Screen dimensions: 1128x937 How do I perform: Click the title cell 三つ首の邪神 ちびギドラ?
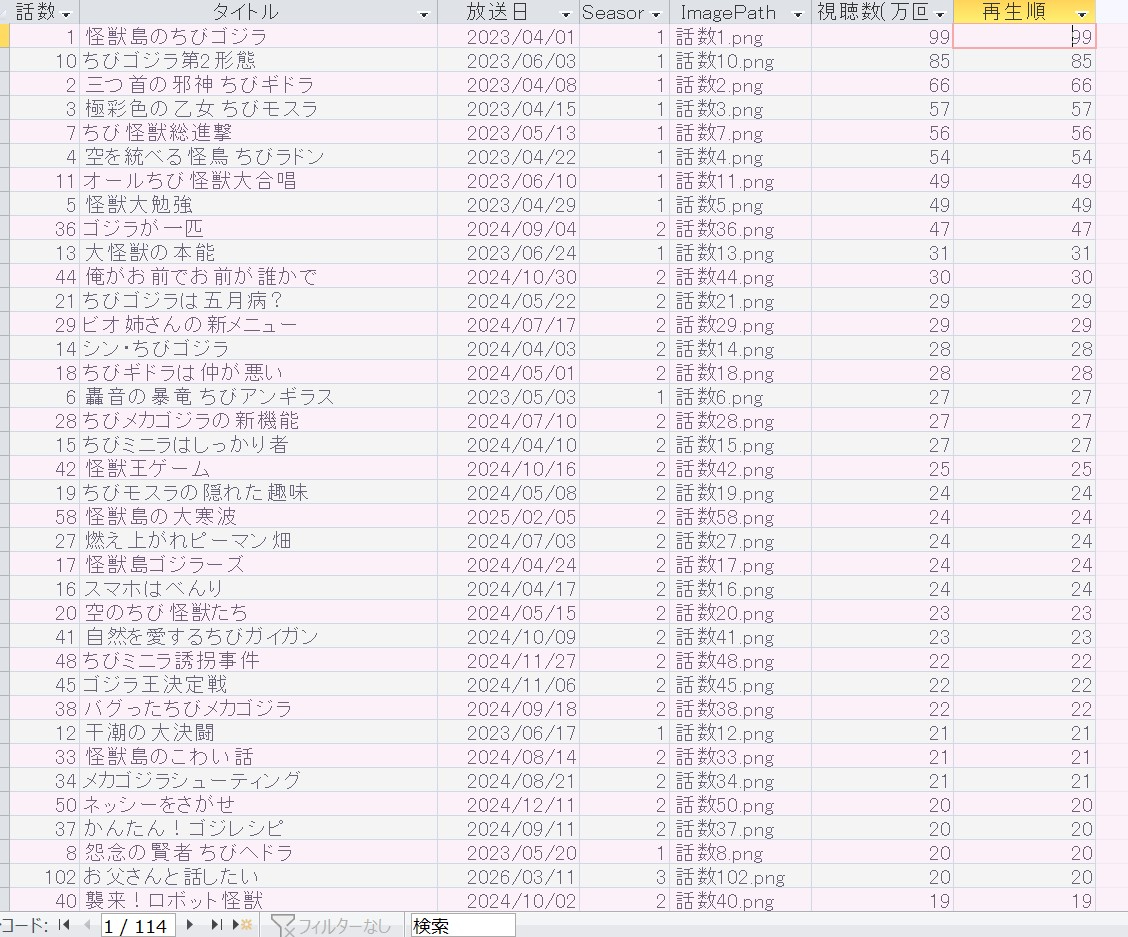(x=258, y=85)
